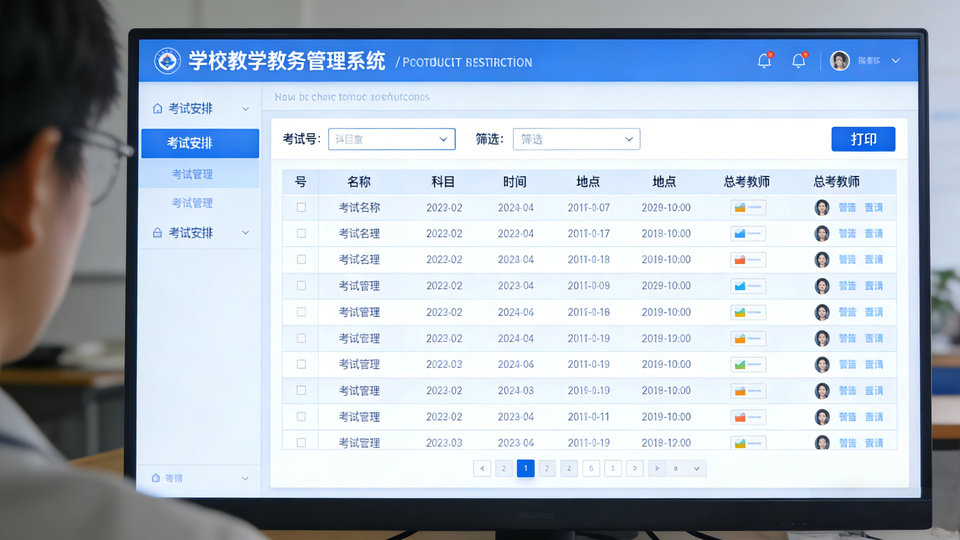Click the school logo in the header

pos(167,61)
